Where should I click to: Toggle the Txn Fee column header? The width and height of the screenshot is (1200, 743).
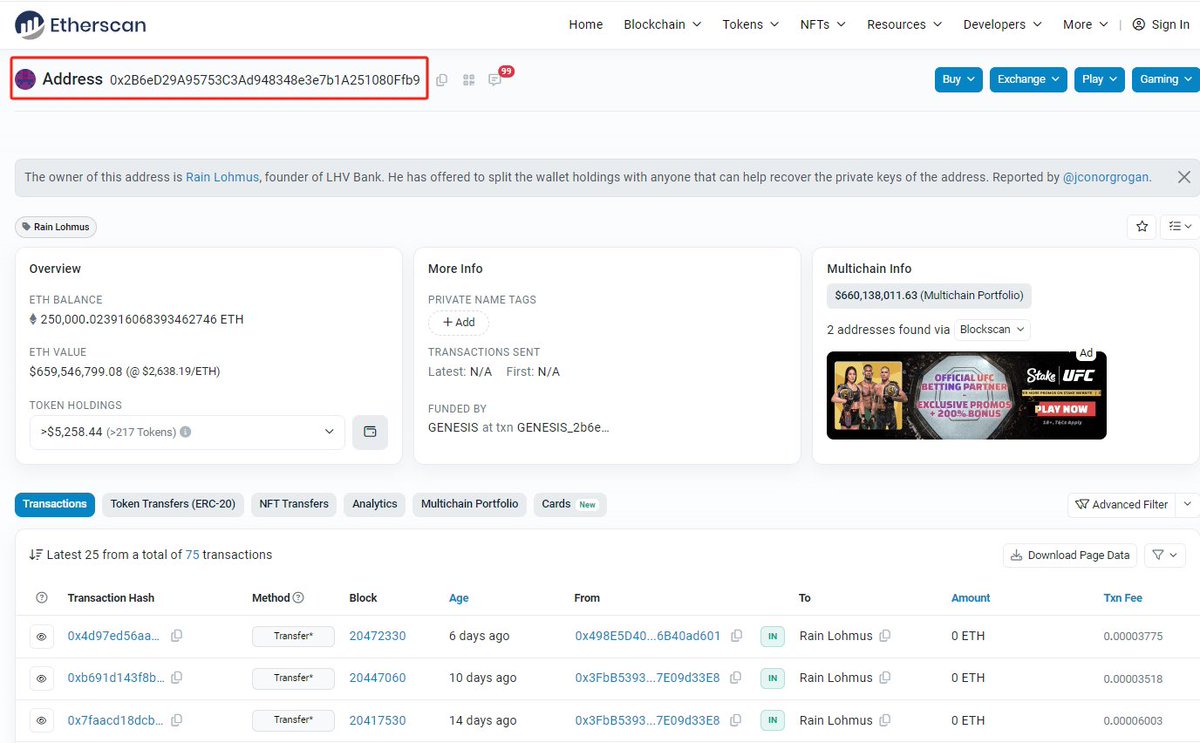(x=1123, y=598)
